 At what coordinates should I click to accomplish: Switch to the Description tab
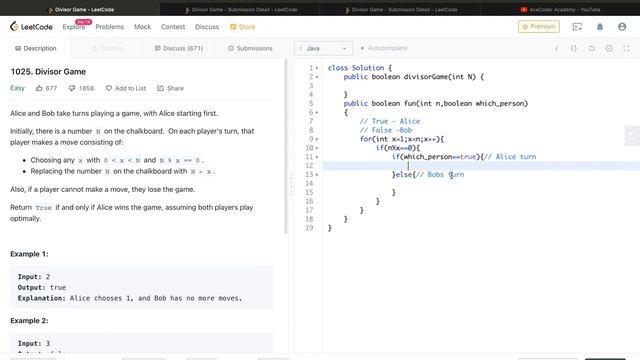[36, 48]
